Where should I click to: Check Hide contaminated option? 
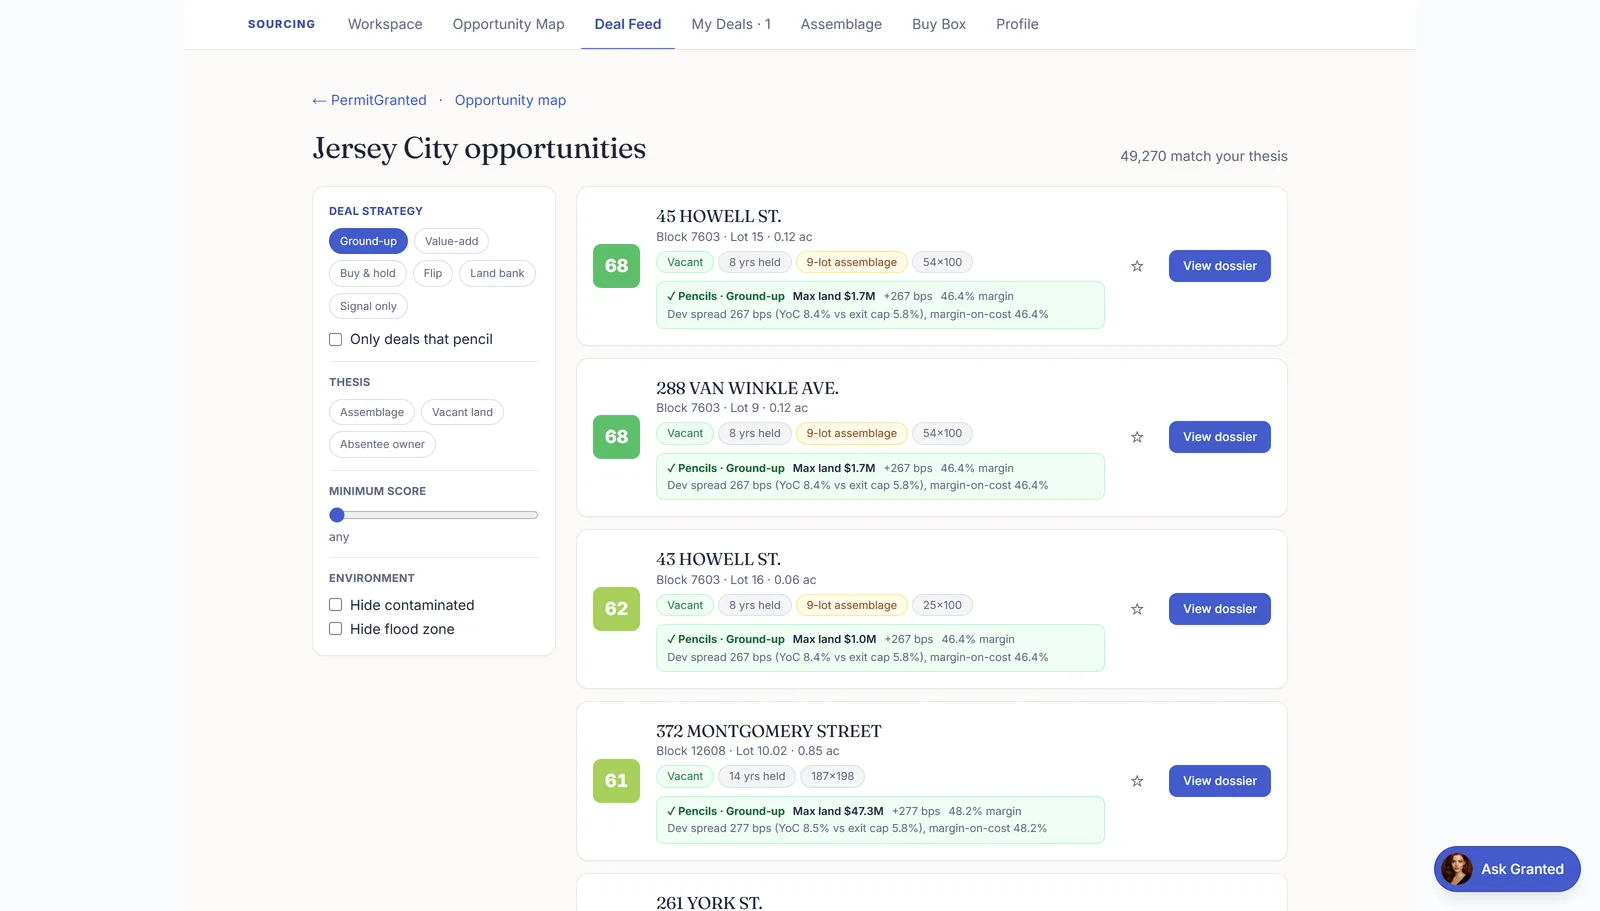pos(336,605)
